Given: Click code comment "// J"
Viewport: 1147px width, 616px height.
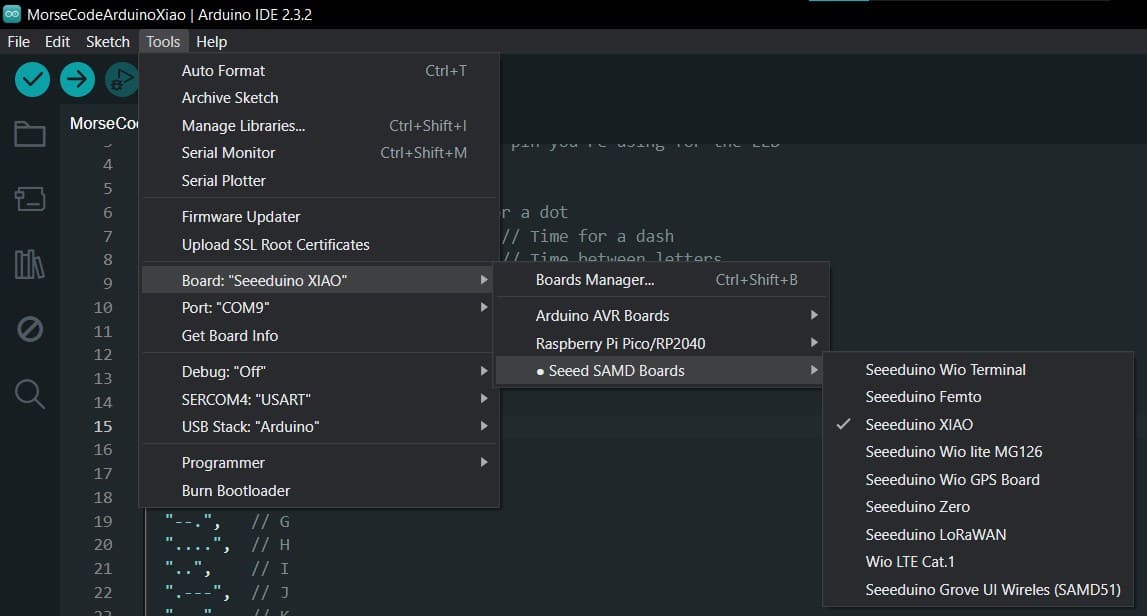Looking at the screenshot, I should (271, 593).
